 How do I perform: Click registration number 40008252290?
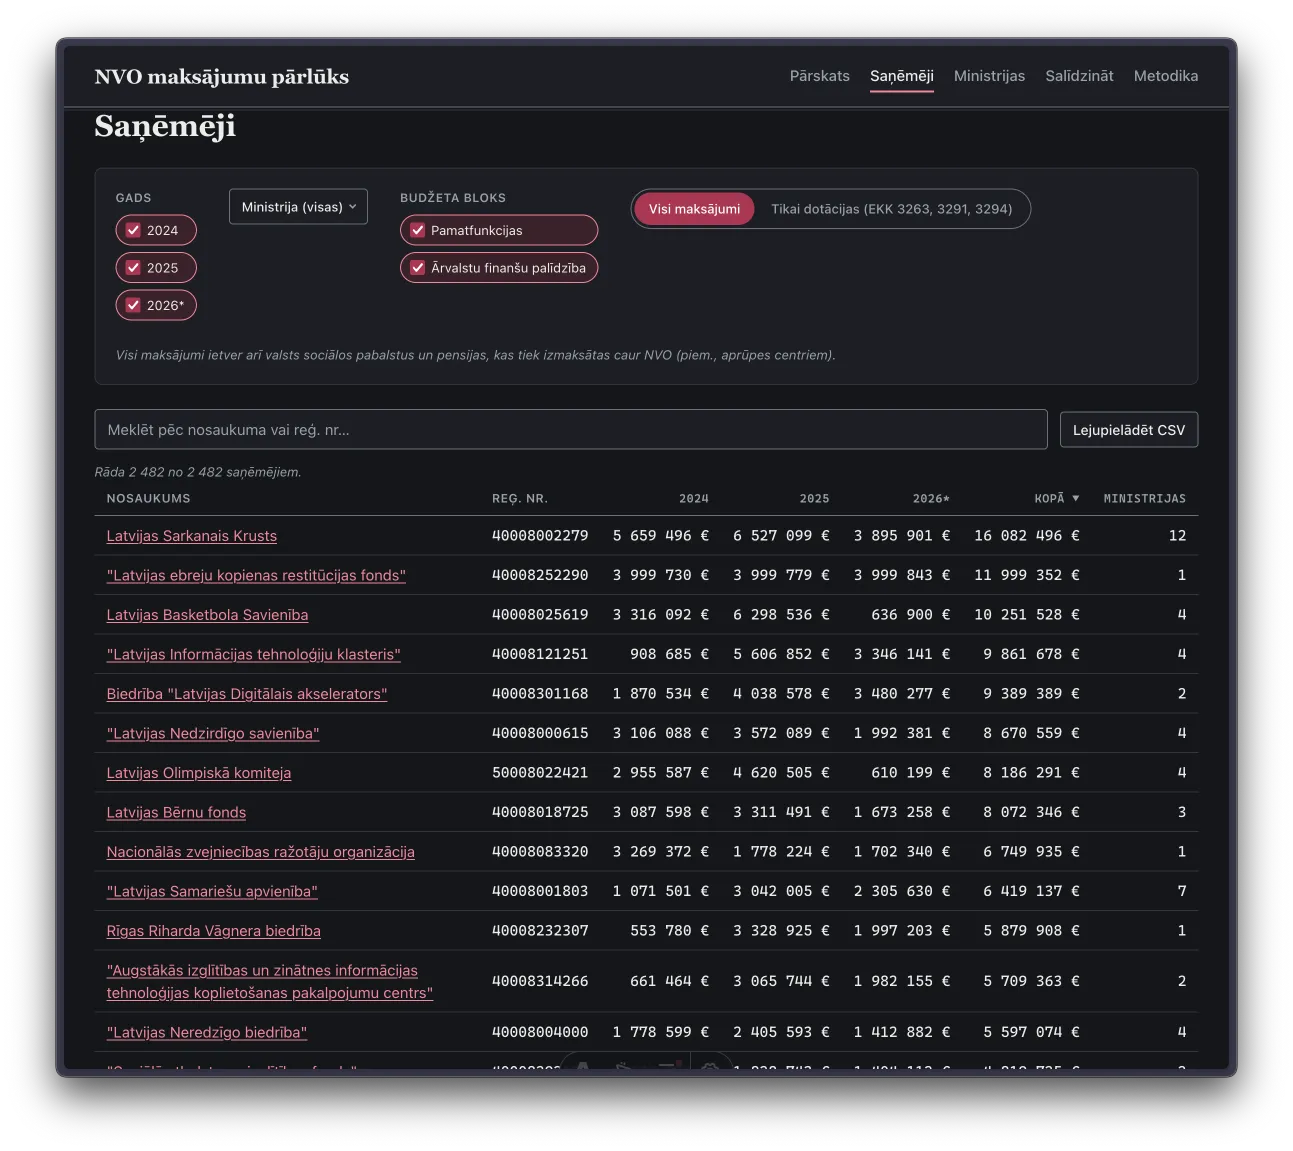click(540, 575)
